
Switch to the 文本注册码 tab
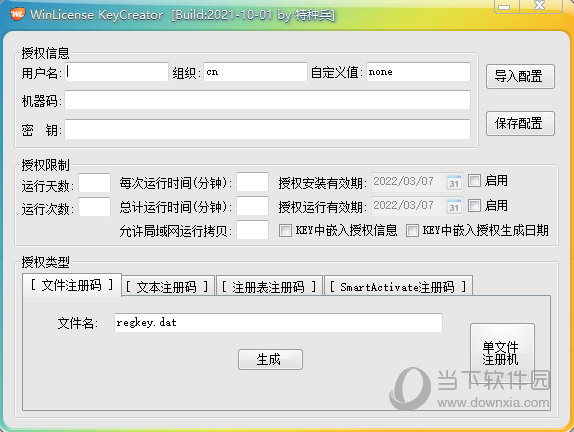click(x=167, y=287)
